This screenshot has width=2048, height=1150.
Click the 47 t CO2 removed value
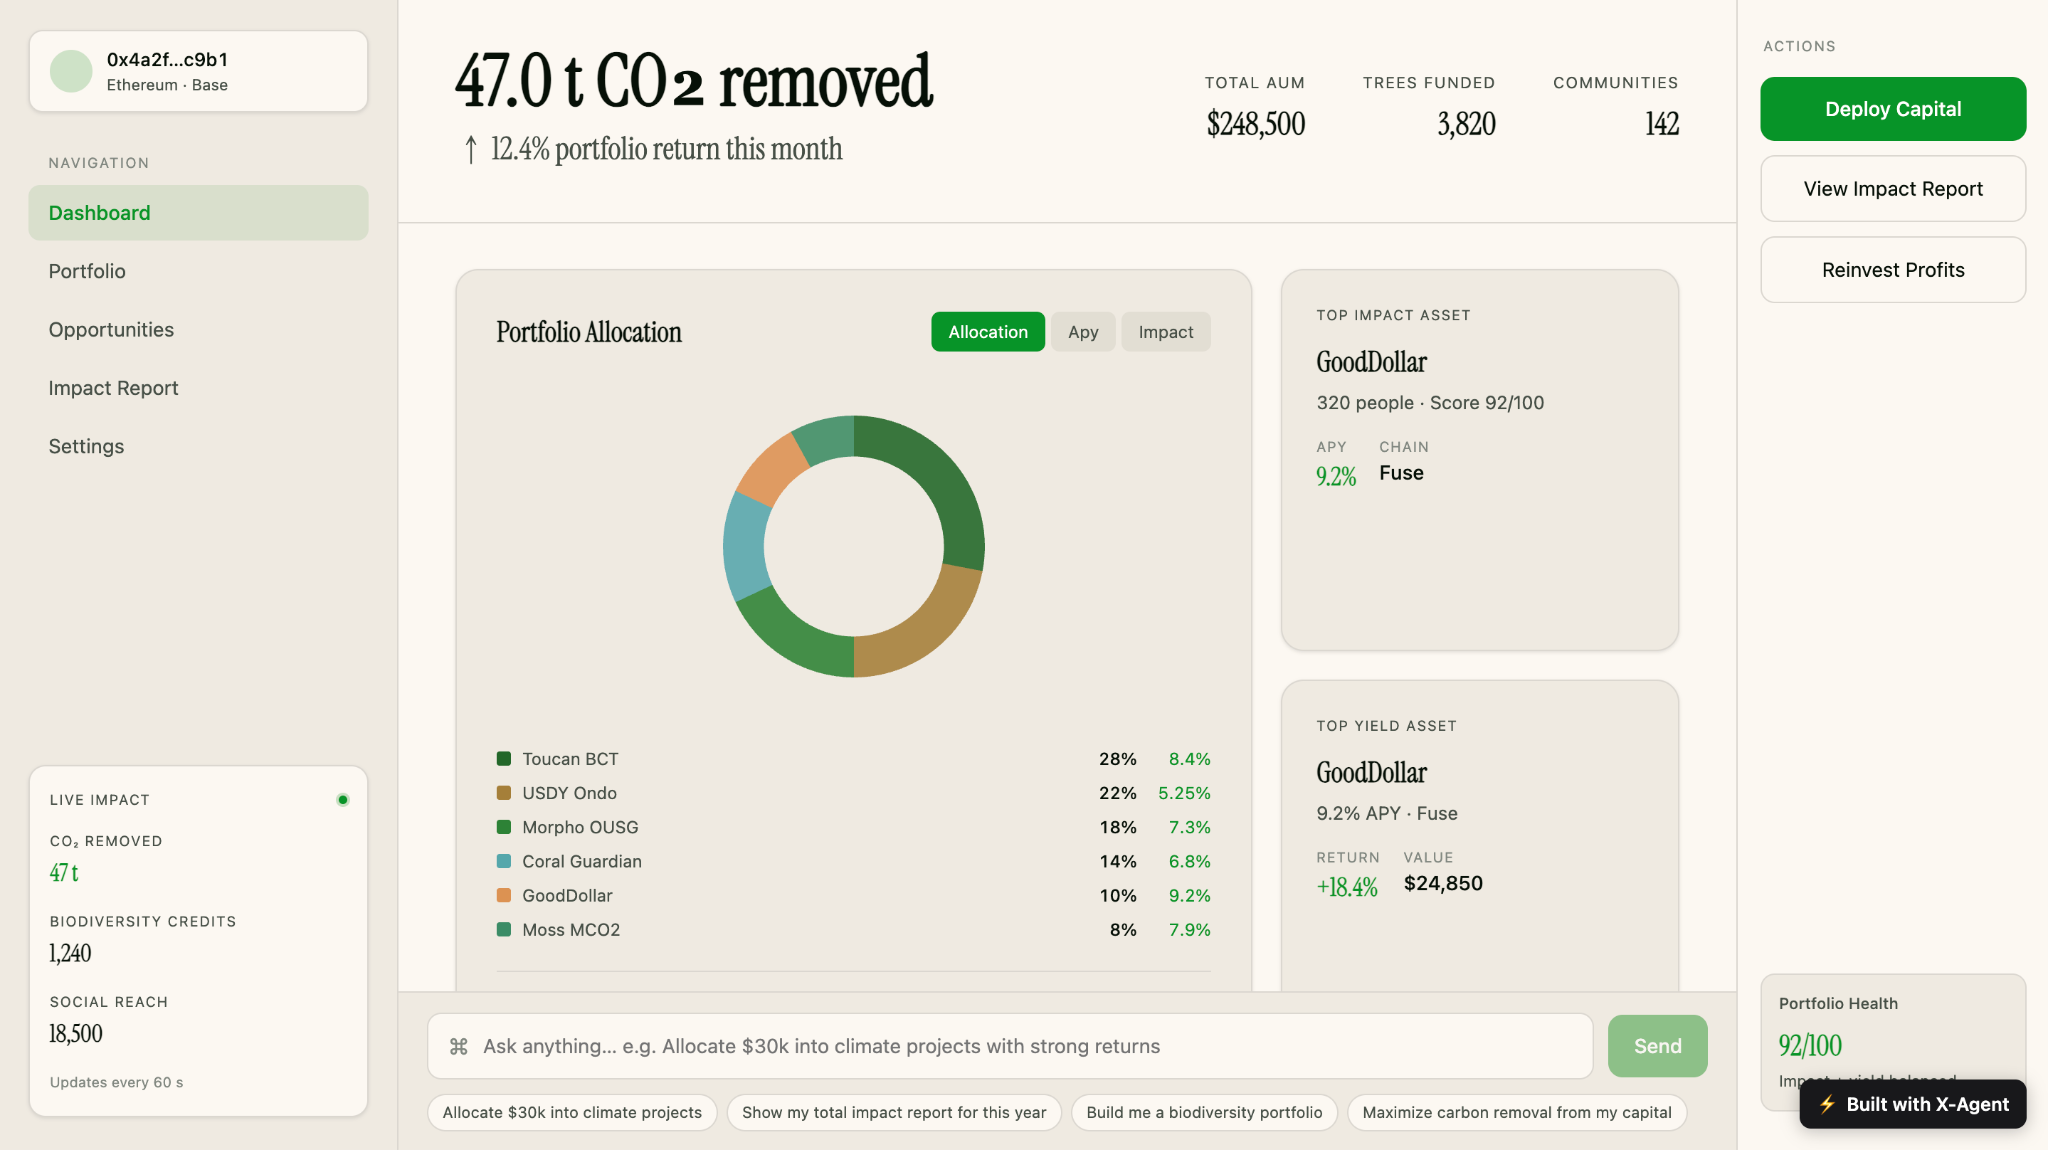64,873
